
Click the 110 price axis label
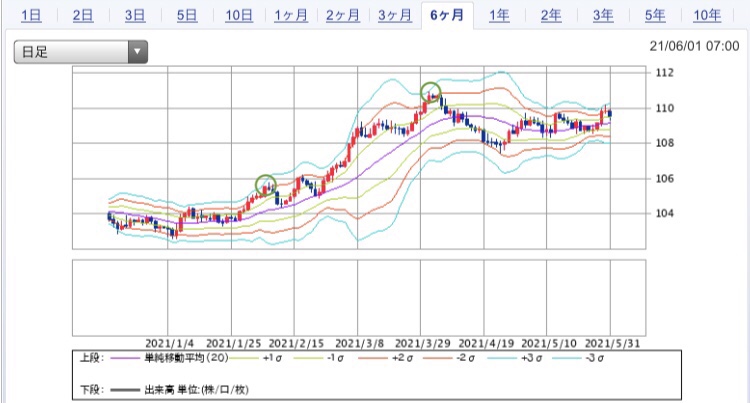coord(664,108)
